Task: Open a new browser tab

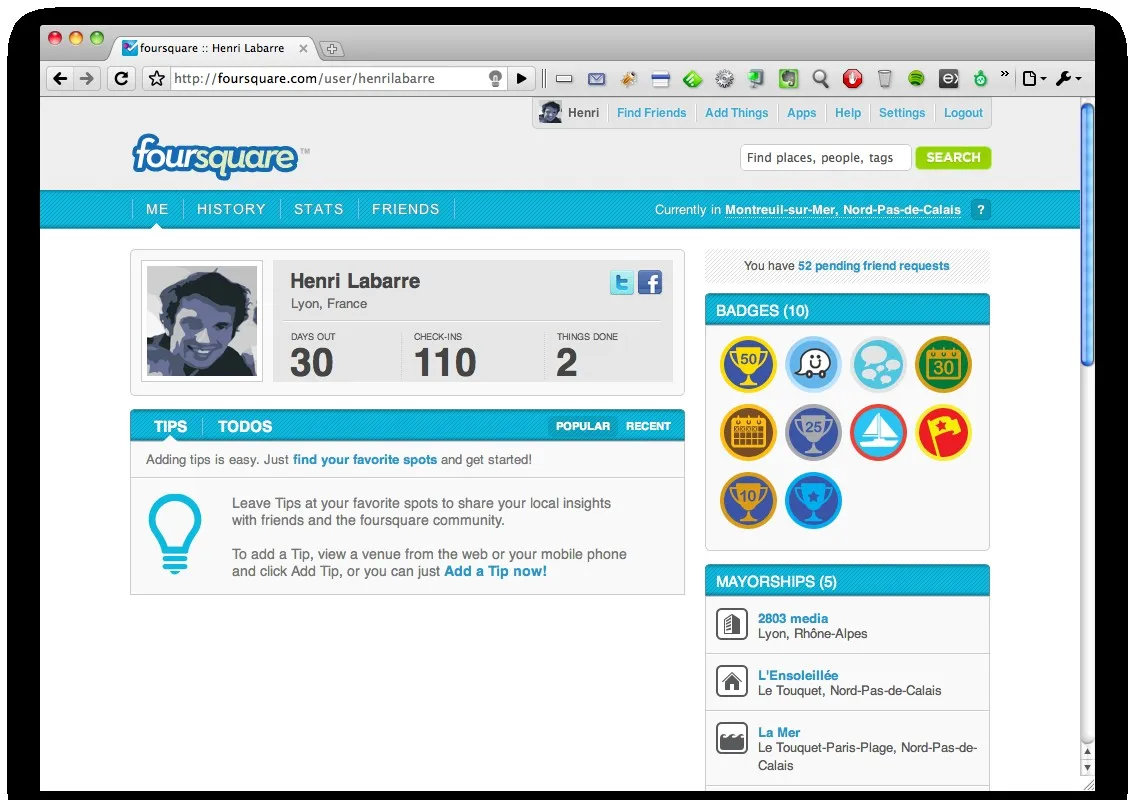Action: point(332,49)
